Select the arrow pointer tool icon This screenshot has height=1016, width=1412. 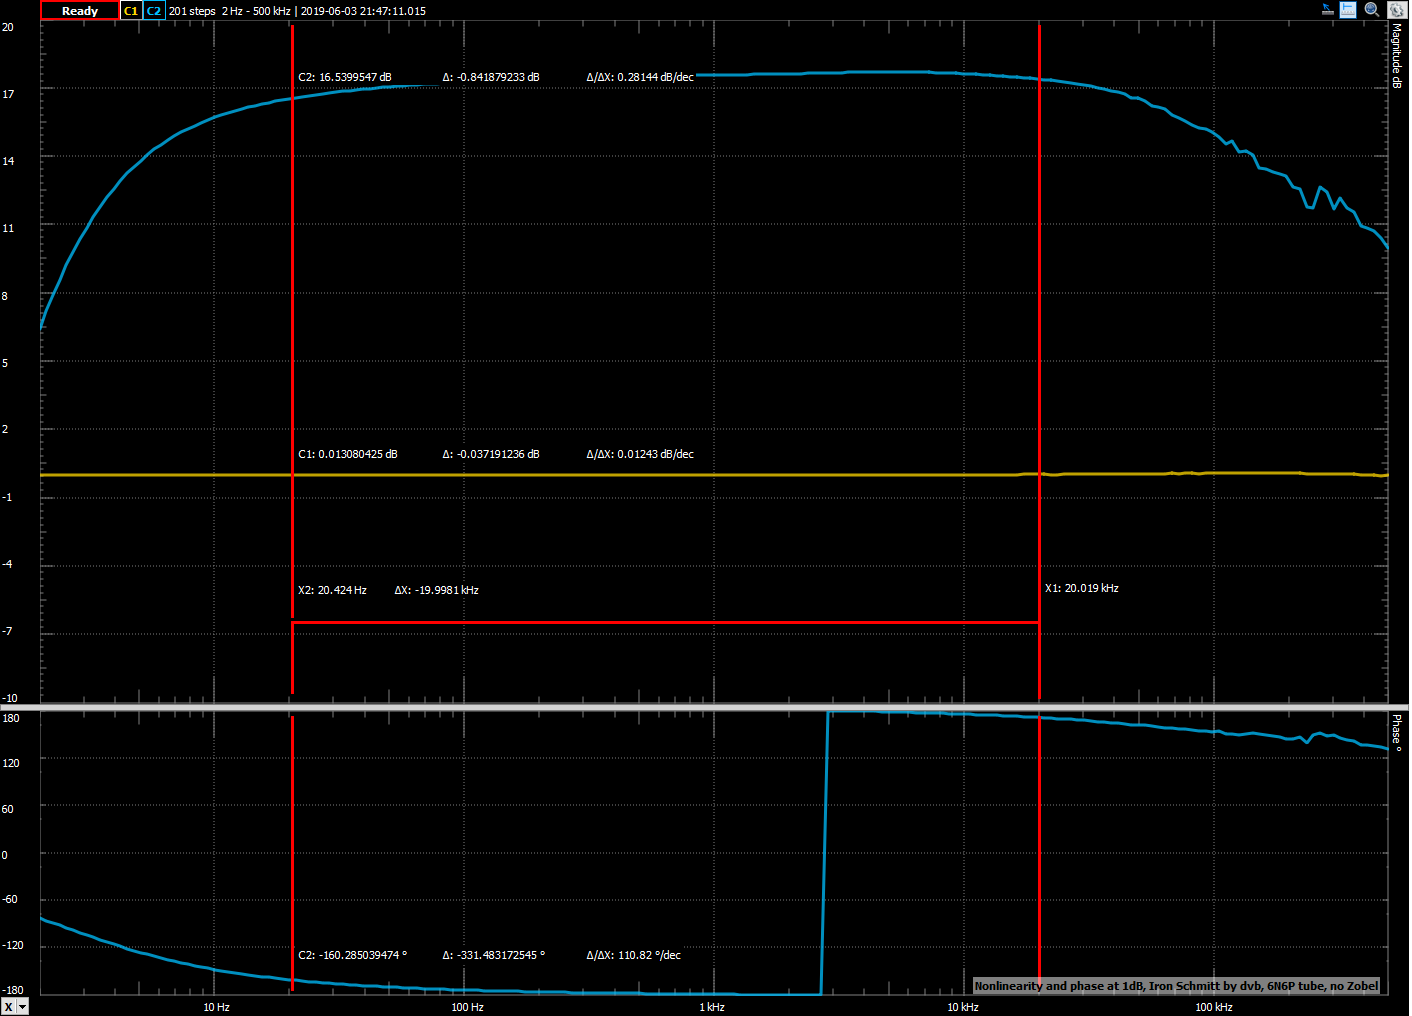(1328, 9)
